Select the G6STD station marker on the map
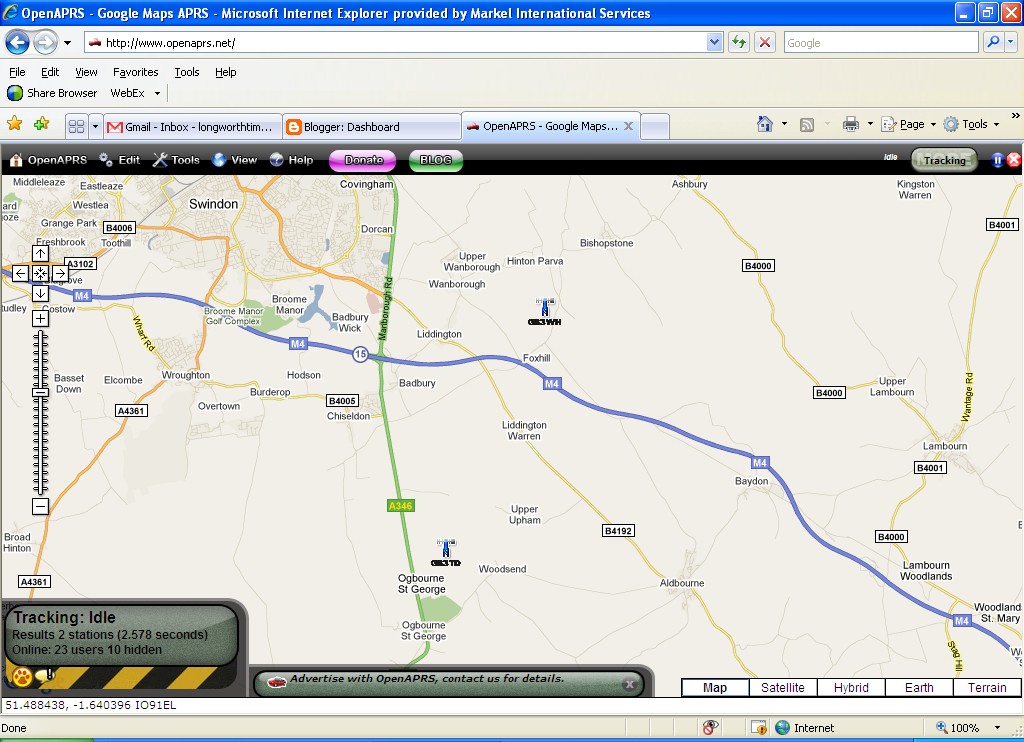Screen dimensions: 1024x742 [x=446, y=549]
